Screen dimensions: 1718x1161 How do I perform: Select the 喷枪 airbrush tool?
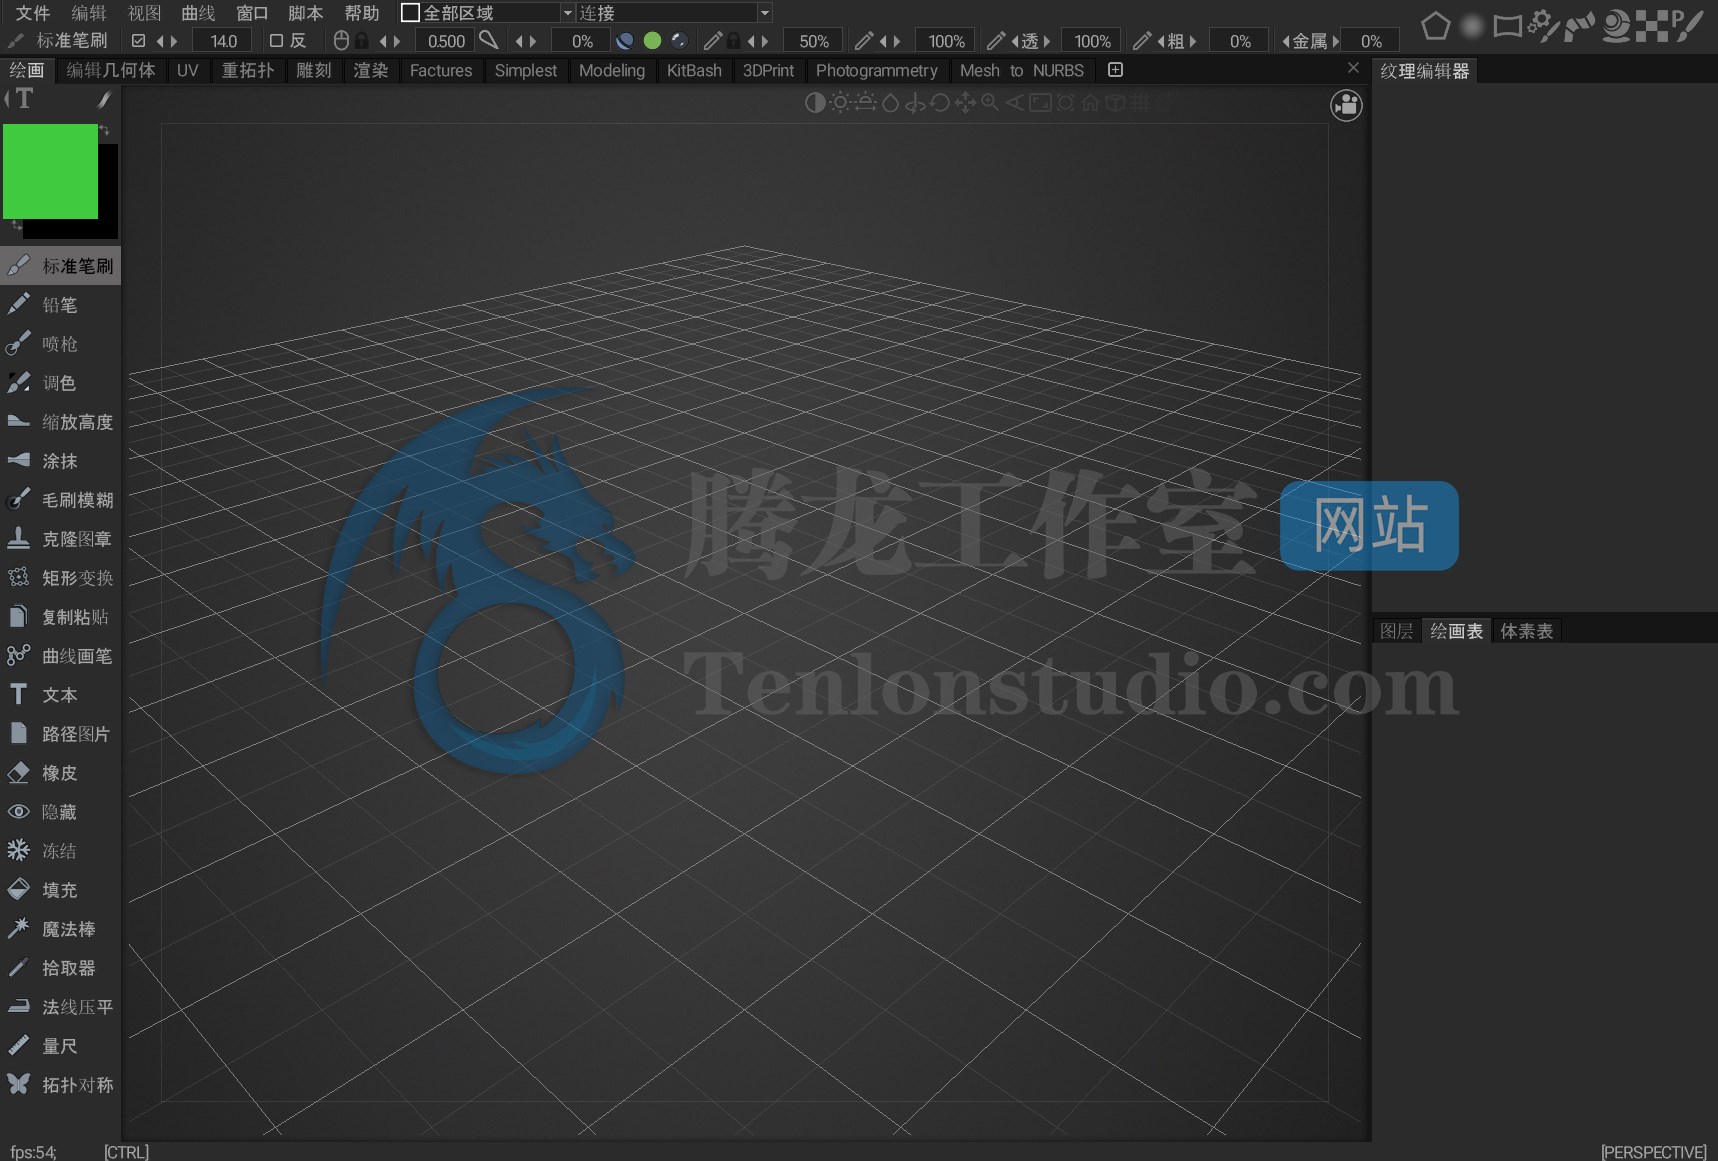59,344
